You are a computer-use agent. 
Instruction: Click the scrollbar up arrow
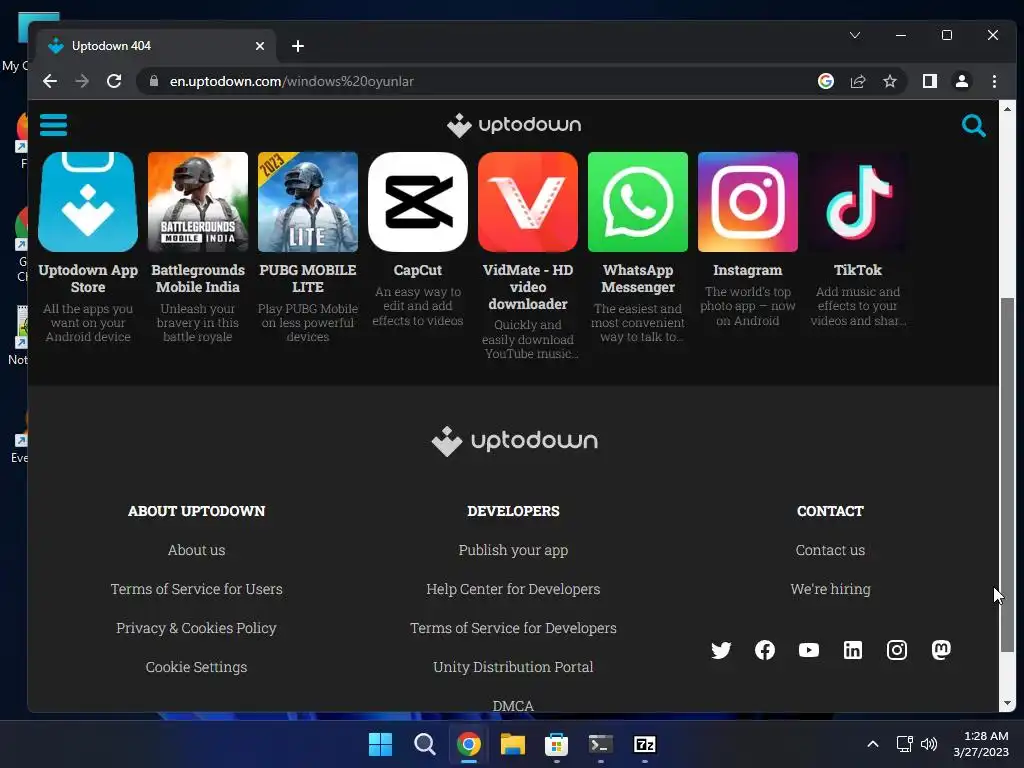(x=1007, y=109)
